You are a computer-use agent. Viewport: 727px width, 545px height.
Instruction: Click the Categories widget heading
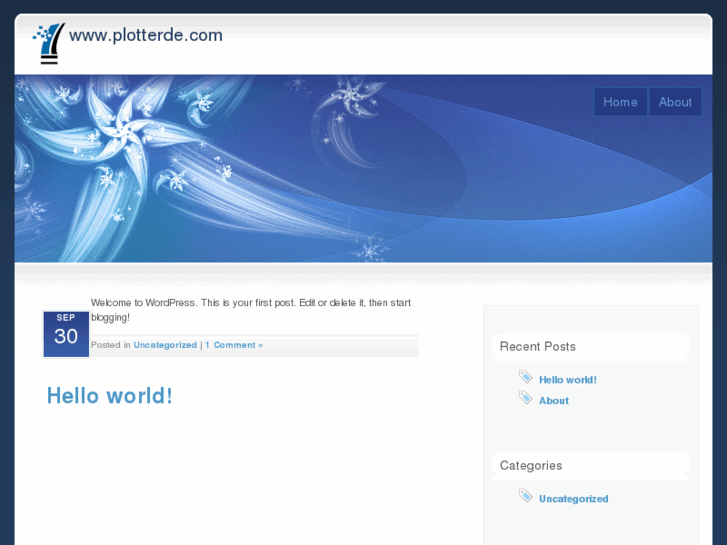[531, 465]
